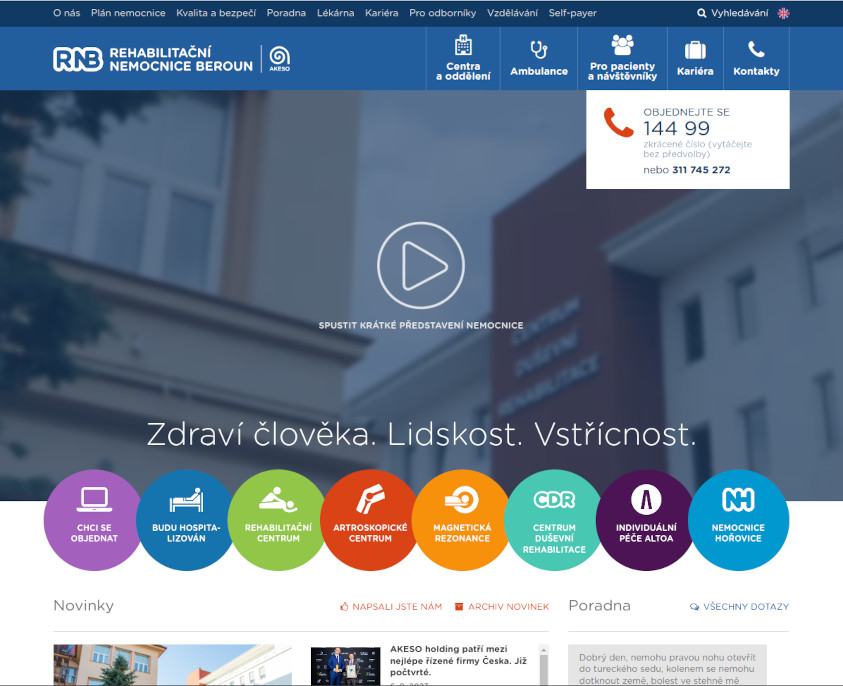Click the thumbs-up icon beside Napsali jste nám
This screenshot has height=686, width=843.
(344, 606)
